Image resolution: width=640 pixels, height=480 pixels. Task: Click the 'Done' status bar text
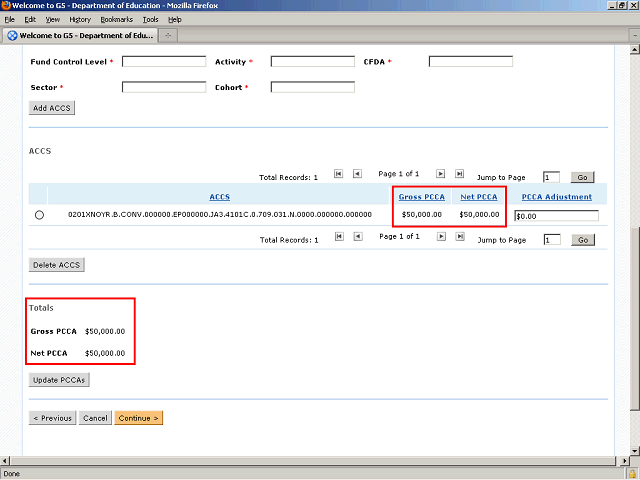[x=11, y=474]
